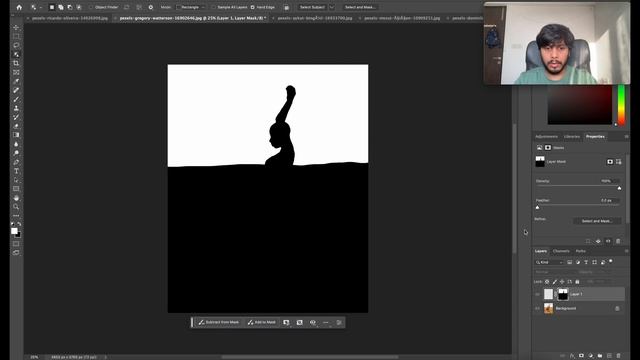Screen dimensions: 640x360
Task: Select the Clone Stamp tool
Action: [x=16, y=108]
